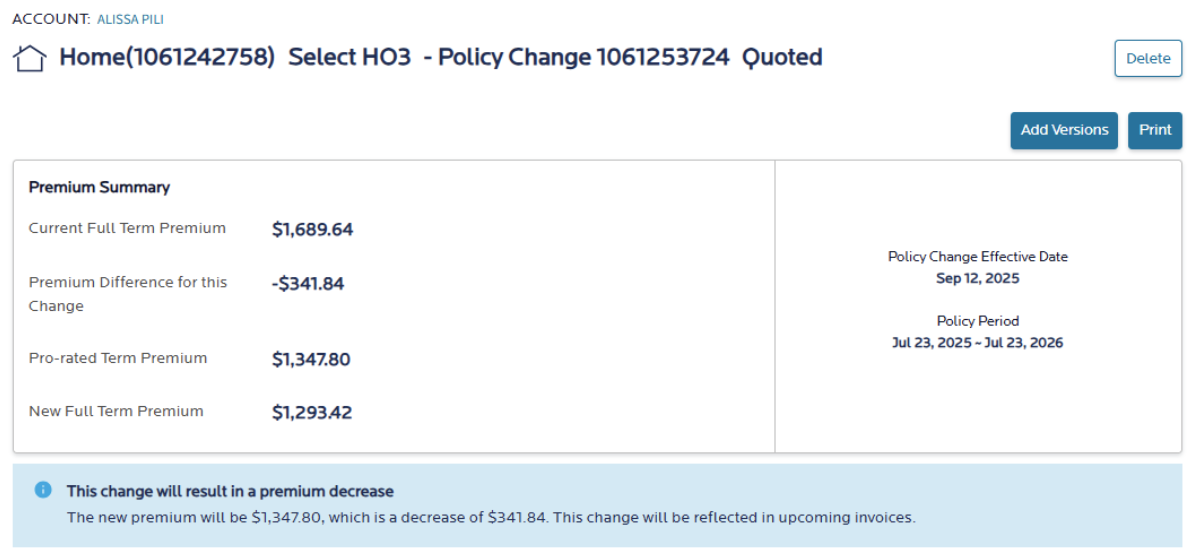Click the Add Versions button

pos(1064,130)
